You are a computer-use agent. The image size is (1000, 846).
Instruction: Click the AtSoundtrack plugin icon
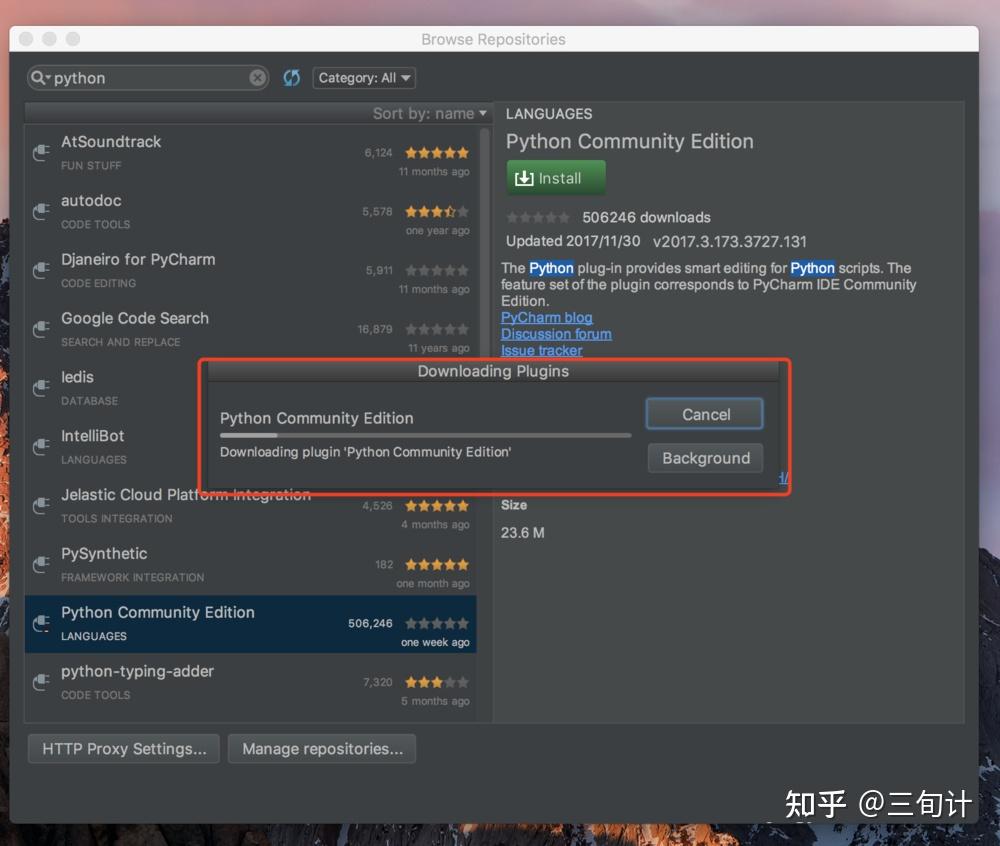point(40,152)
